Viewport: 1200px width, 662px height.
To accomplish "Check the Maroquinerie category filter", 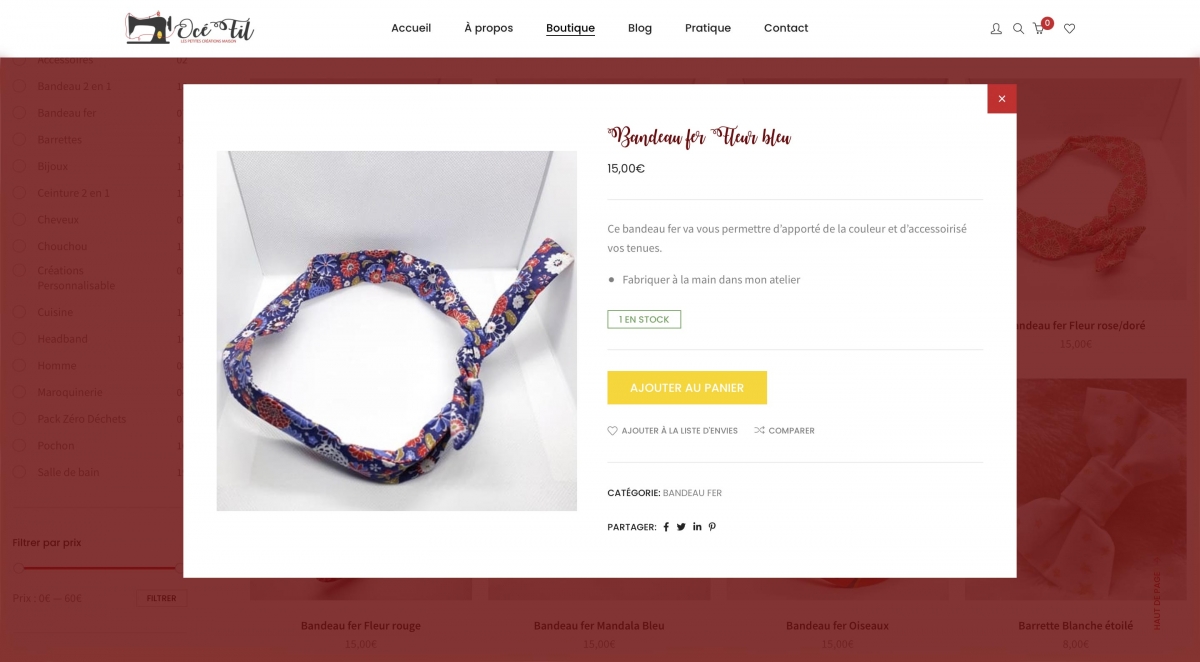I will click(19, 392).
